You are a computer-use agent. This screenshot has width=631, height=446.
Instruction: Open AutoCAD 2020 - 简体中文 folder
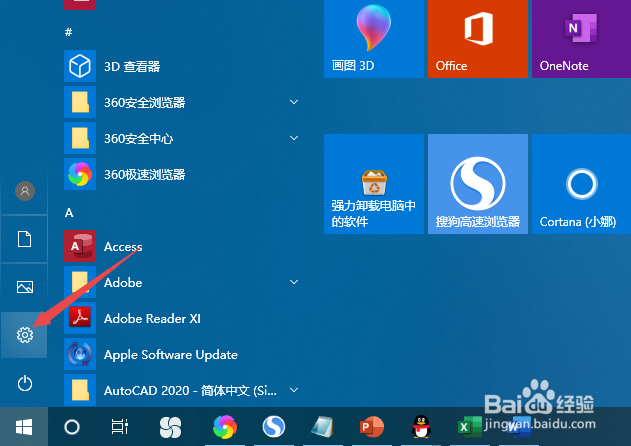click(x=183, y=390)
